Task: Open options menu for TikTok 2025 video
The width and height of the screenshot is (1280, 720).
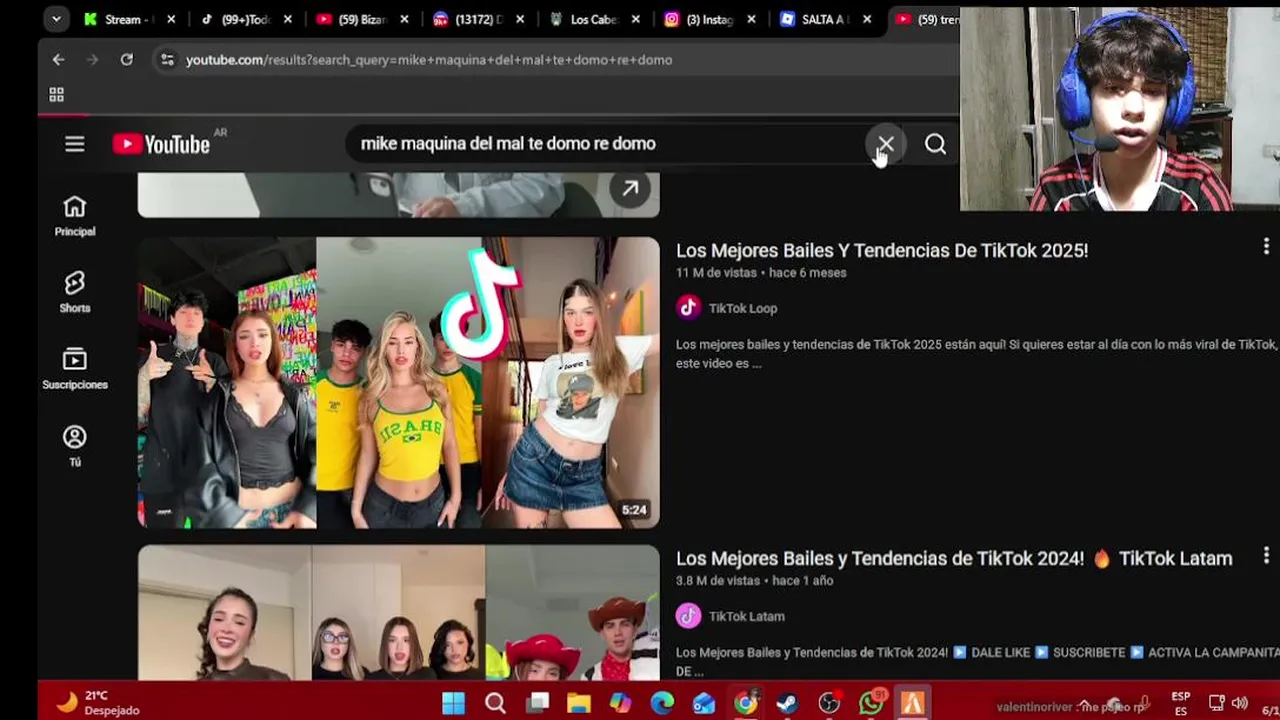Action: pyautogui.click(x=1266, y=246)
